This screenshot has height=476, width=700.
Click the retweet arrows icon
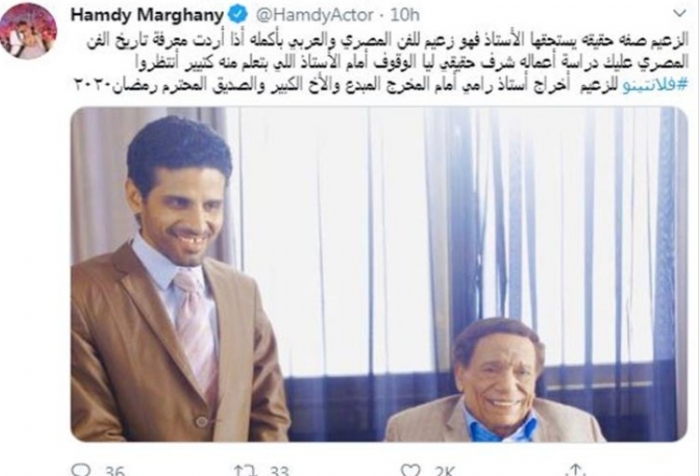pos(246,470)
